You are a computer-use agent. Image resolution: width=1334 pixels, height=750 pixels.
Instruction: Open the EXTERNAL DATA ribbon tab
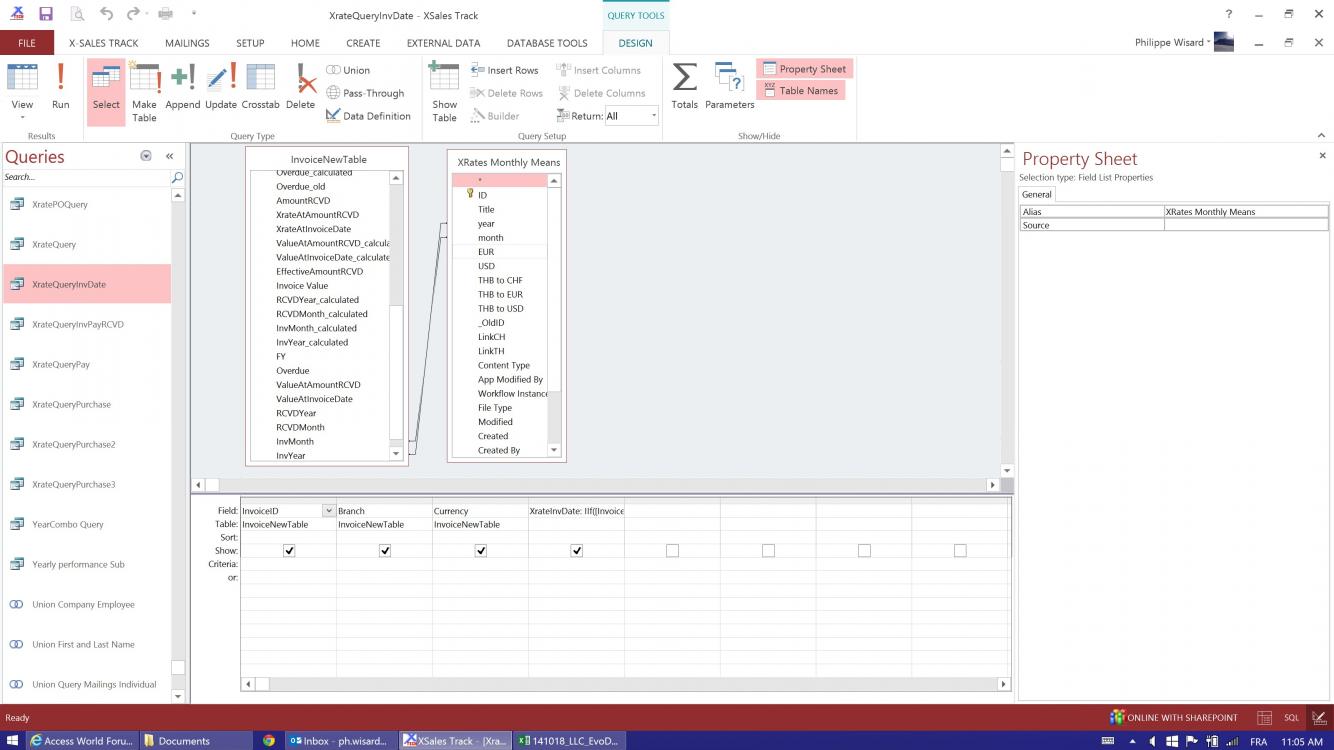[x=443, y=43]
